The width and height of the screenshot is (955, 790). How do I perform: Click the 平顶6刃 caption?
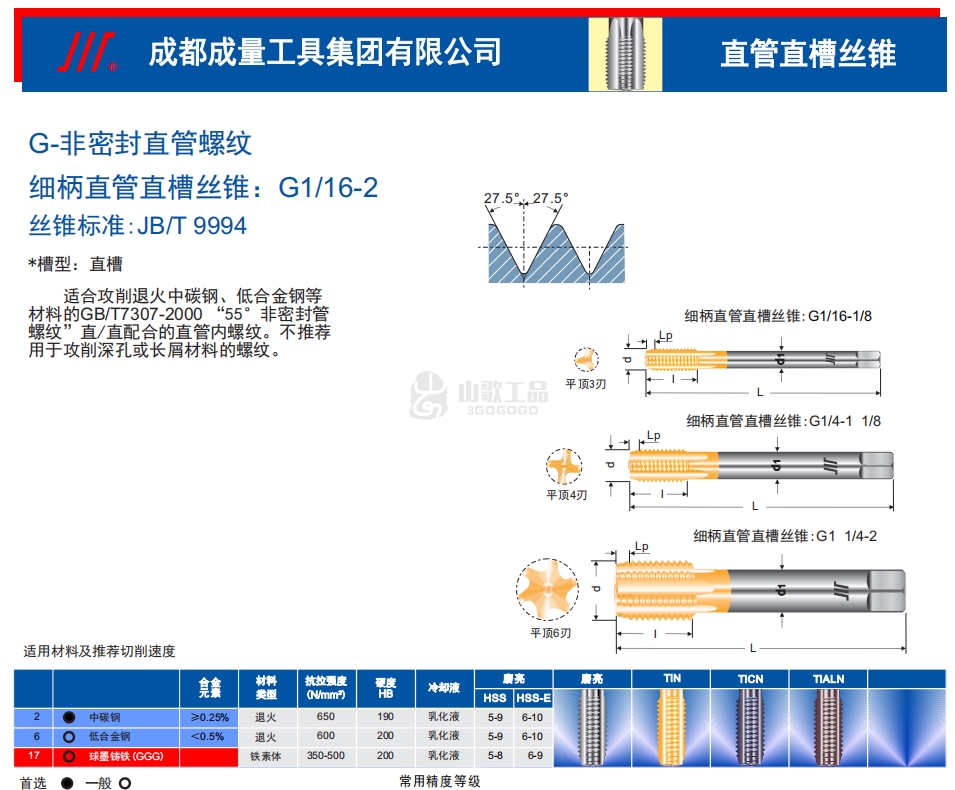click(551, 633)
